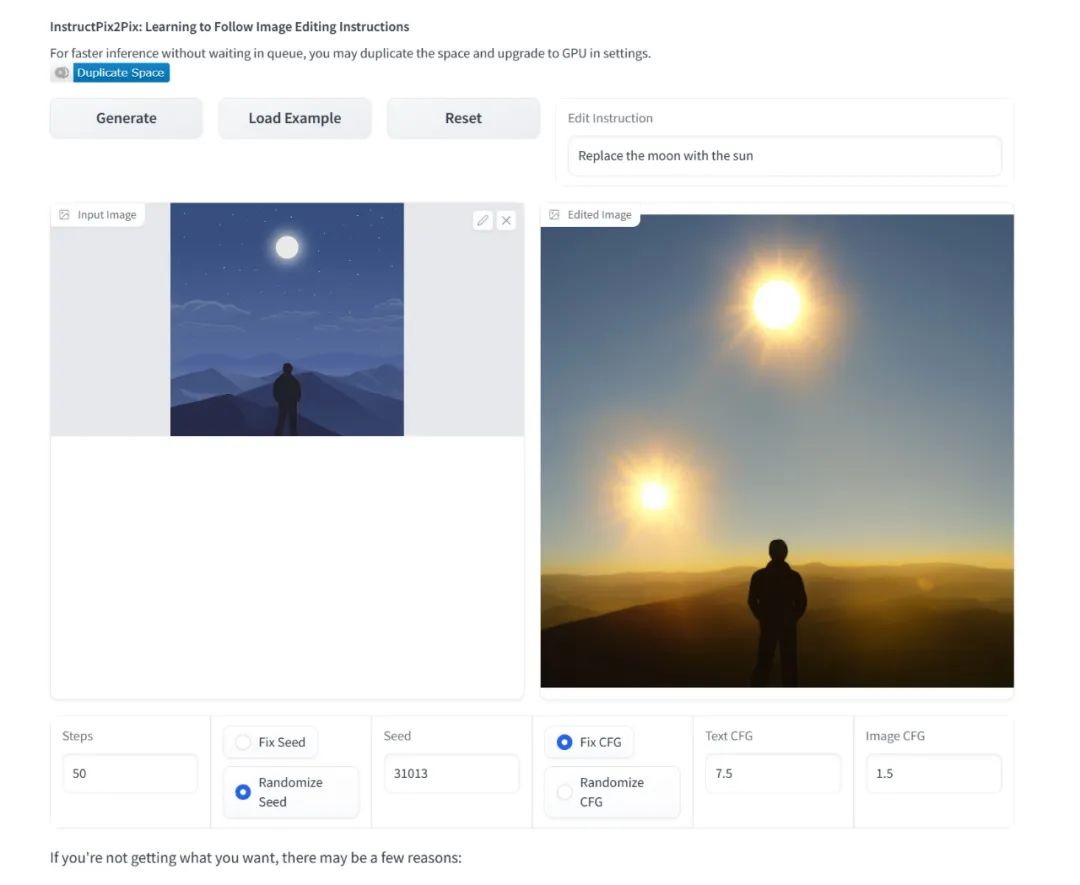Screen dimensions: 1080x885
Task: Choose the Randomize CFG radio option
Action: coord(564,792)
